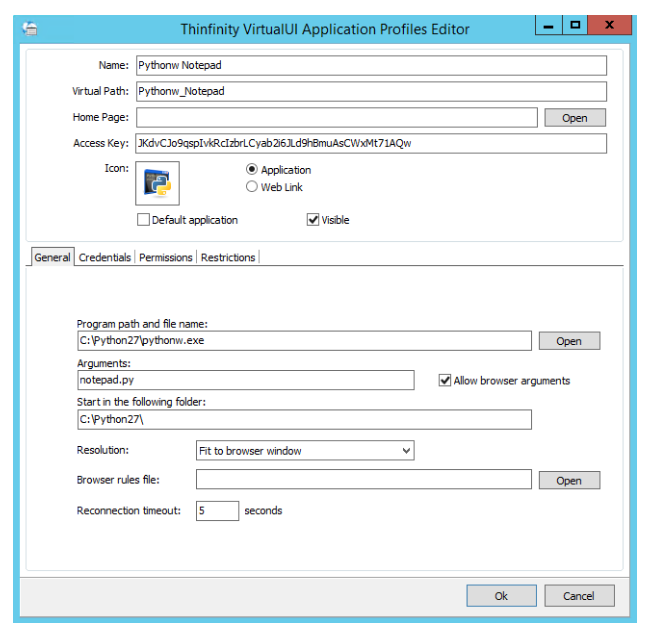Viewport: 651px width, 640px height.
Task: Click Open button next to Home Page
Action: [574, 118]
